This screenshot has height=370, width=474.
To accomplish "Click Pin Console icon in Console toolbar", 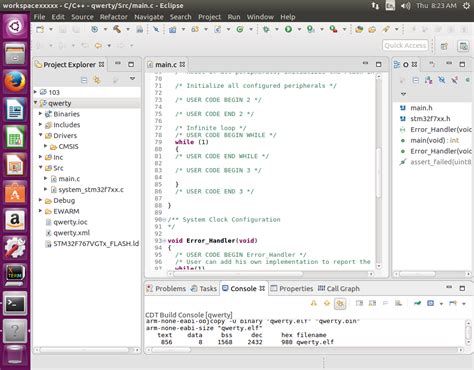I will [x=417, y=303].
